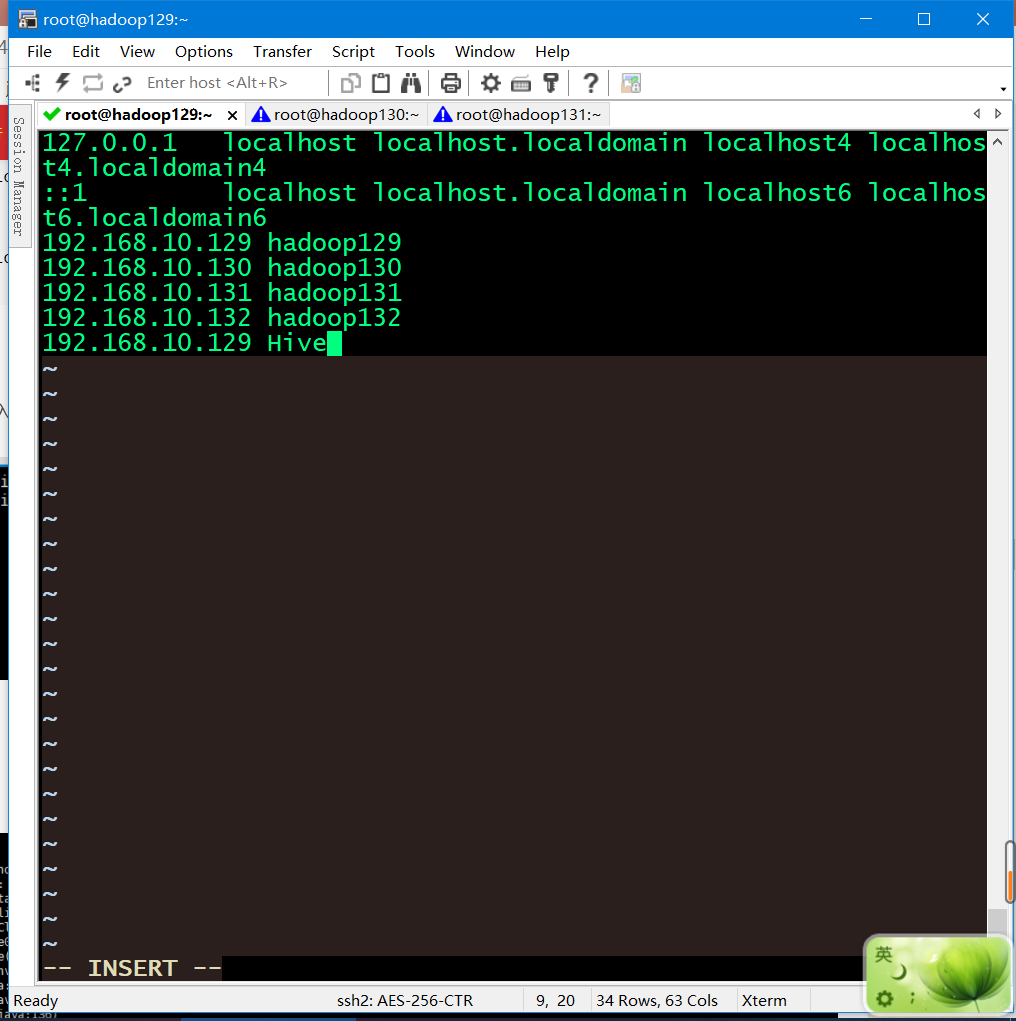Click the IME moon mode icon

pyautogui.click(x=901, y=972)
